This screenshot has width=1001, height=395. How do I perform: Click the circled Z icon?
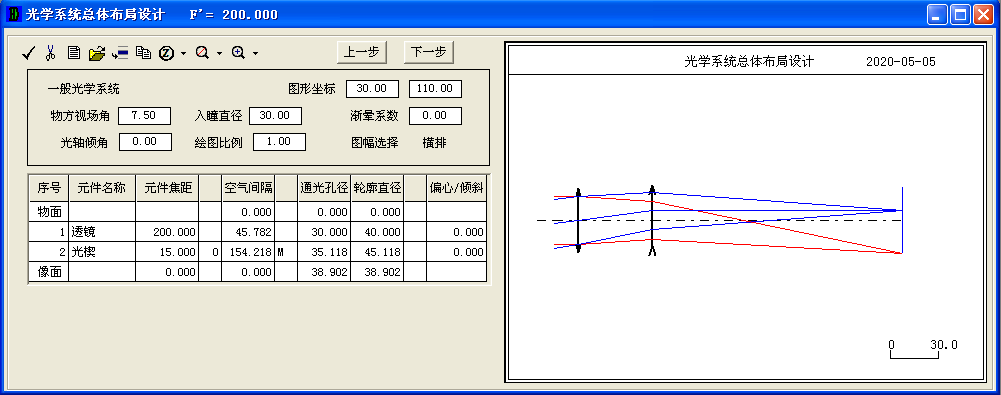(167, 54)
